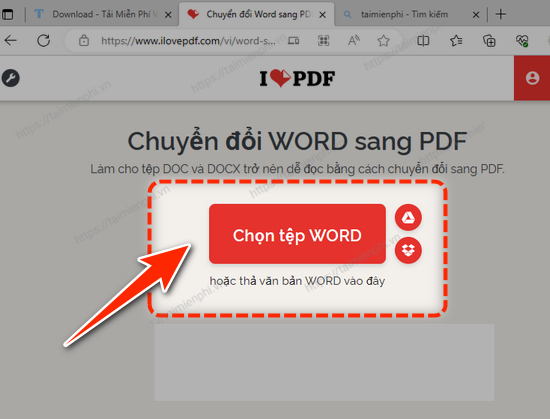Open Collections icon
Image resolution: width=550 pixels, height=419 pixels.
[489, 41]
